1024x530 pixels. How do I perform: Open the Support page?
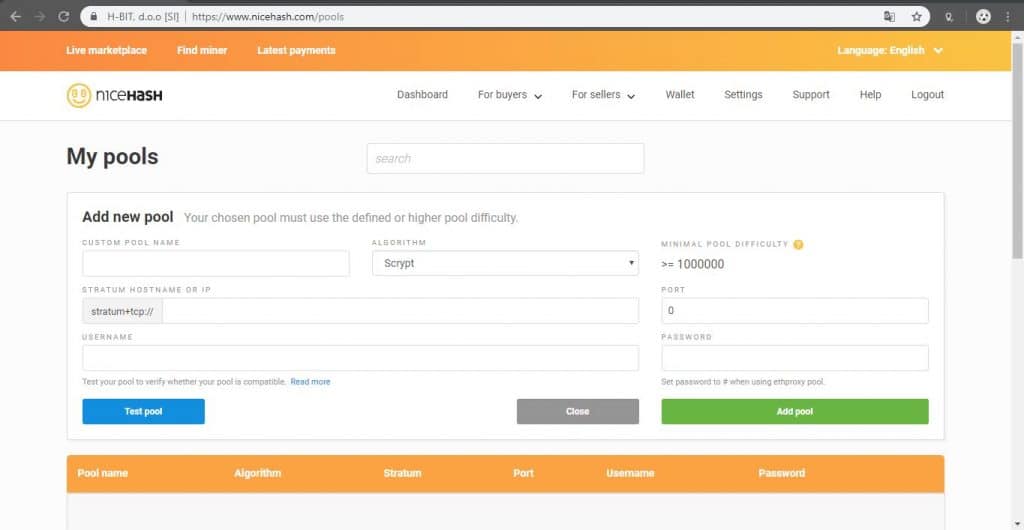[811, 95]
